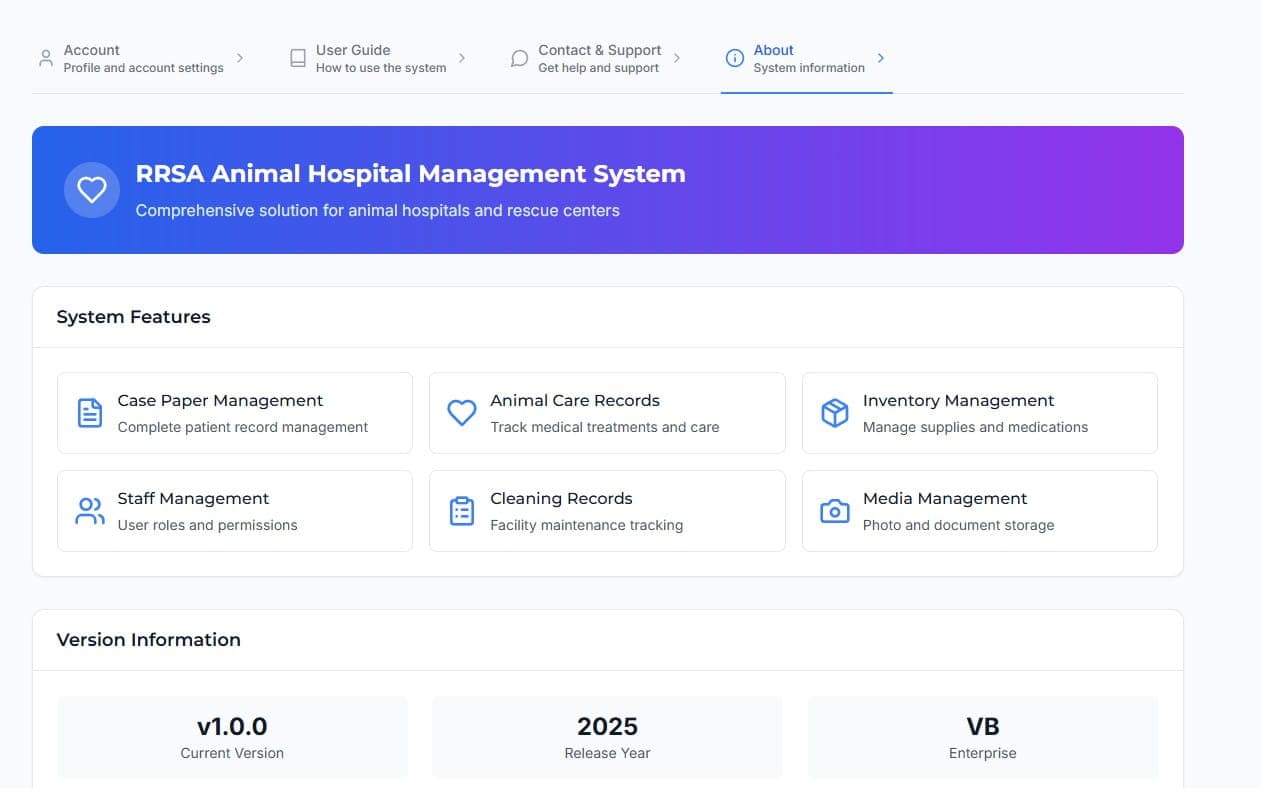The image size is (1261, 788).
Task: Click the Version Information heading
Action: [x=148, y=640]
